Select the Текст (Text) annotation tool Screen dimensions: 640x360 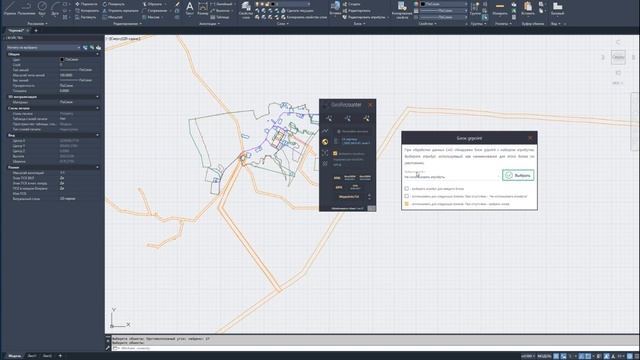click(x=189, y=8)
